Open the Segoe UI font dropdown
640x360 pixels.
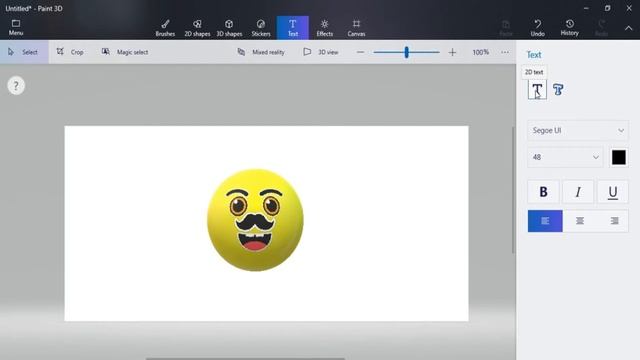[578, 130]
